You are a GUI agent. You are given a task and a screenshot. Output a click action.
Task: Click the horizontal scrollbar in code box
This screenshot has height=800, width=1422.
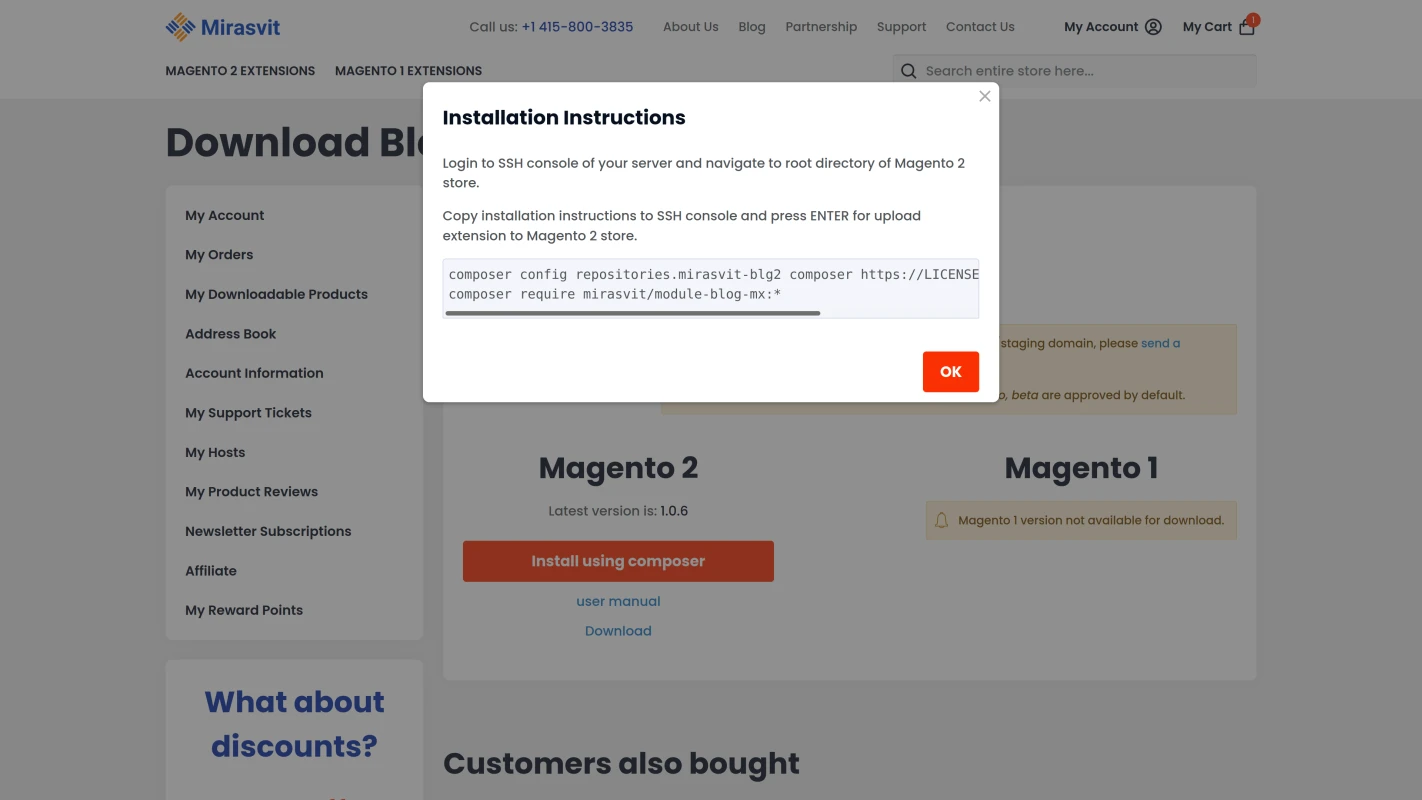[x=633, y=313]
